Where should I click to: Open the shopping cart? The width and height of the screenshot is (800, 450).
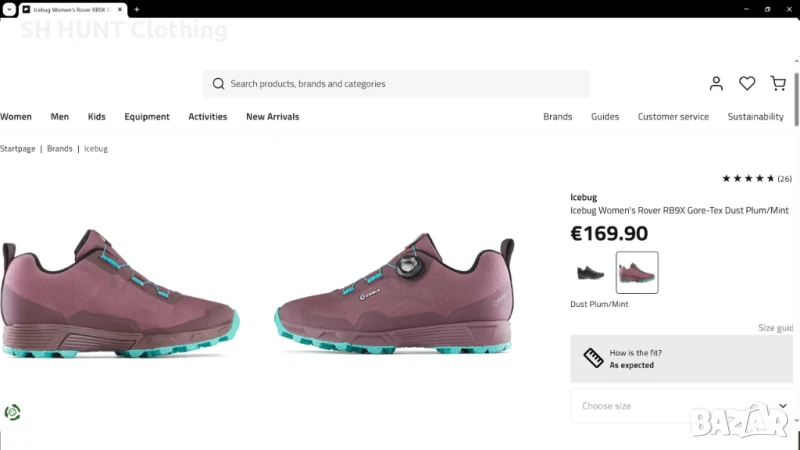tap(778, 84)
